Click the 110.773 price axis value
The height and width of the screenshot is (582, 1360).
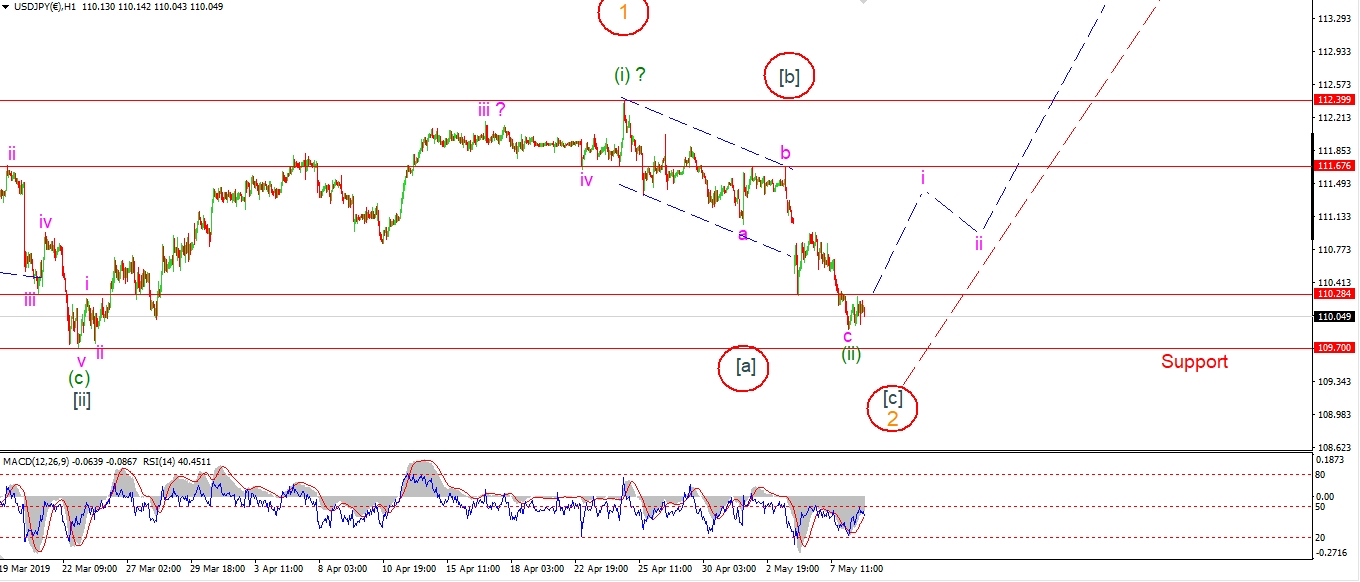[x=1334, y=250]
